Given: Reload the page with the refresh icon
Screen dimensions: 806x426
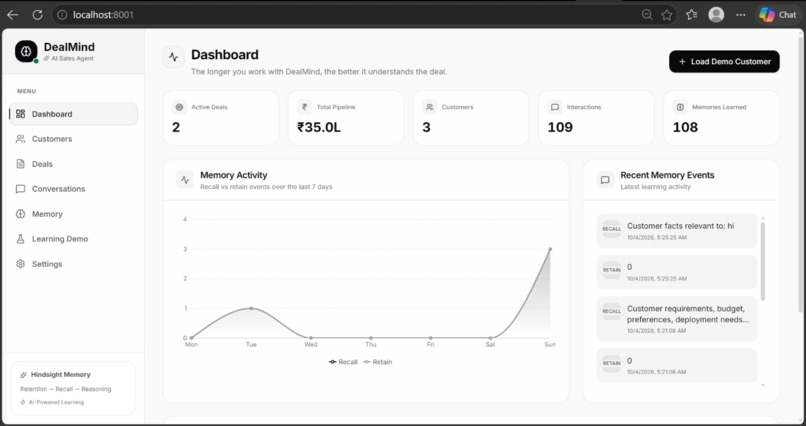Looking at the screenshot, I should coord(38,15).
